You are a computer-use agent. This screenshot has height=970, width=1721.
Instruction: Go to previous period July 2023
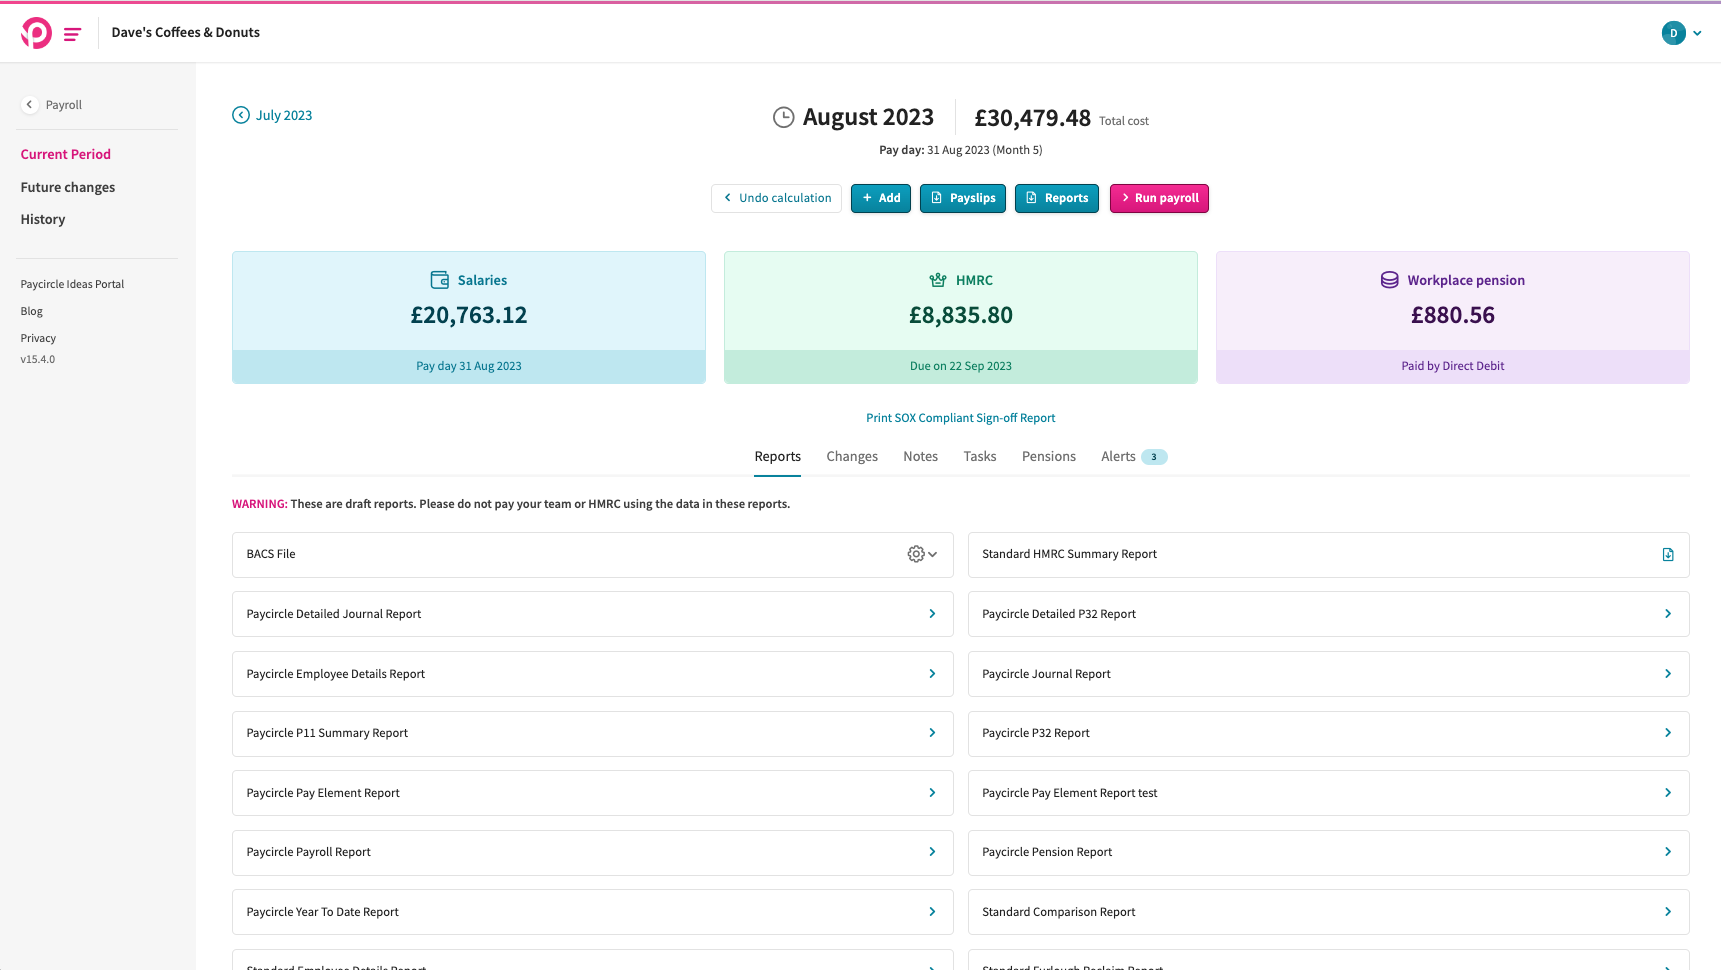point(273,115)
